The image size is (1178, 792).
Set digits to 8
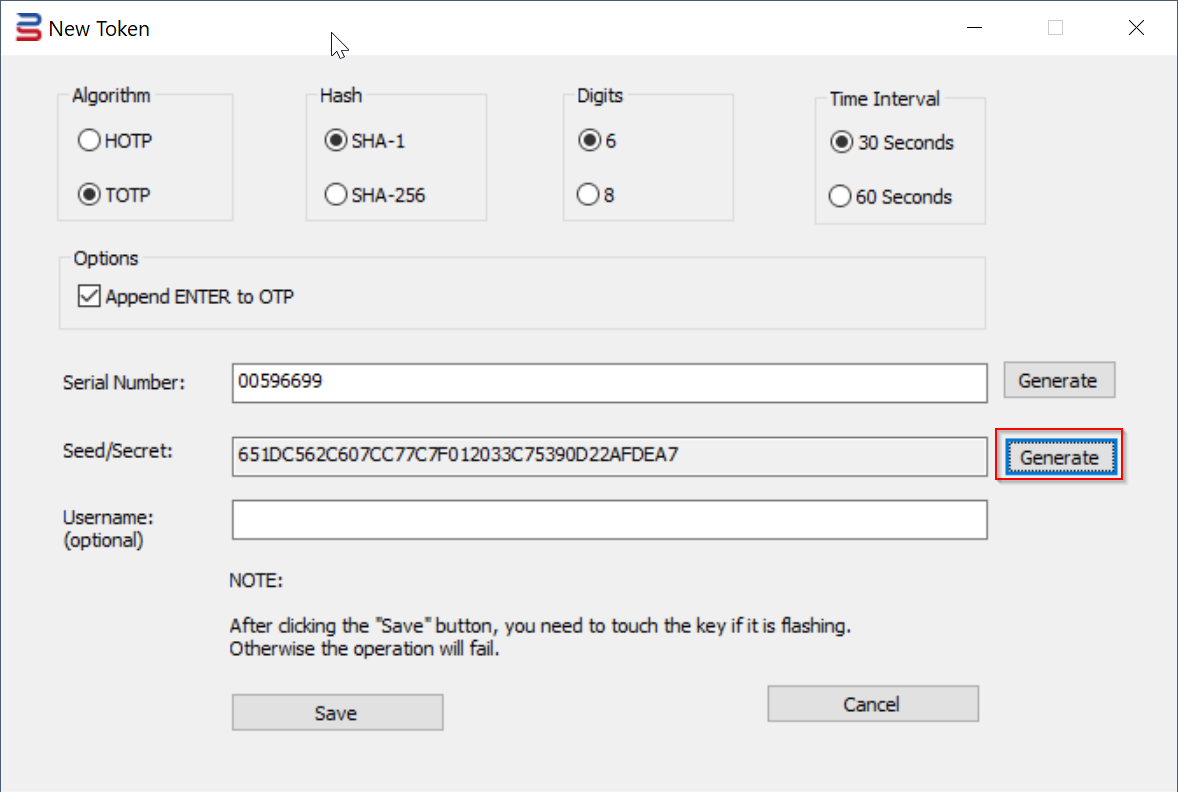tap(590, 195)
